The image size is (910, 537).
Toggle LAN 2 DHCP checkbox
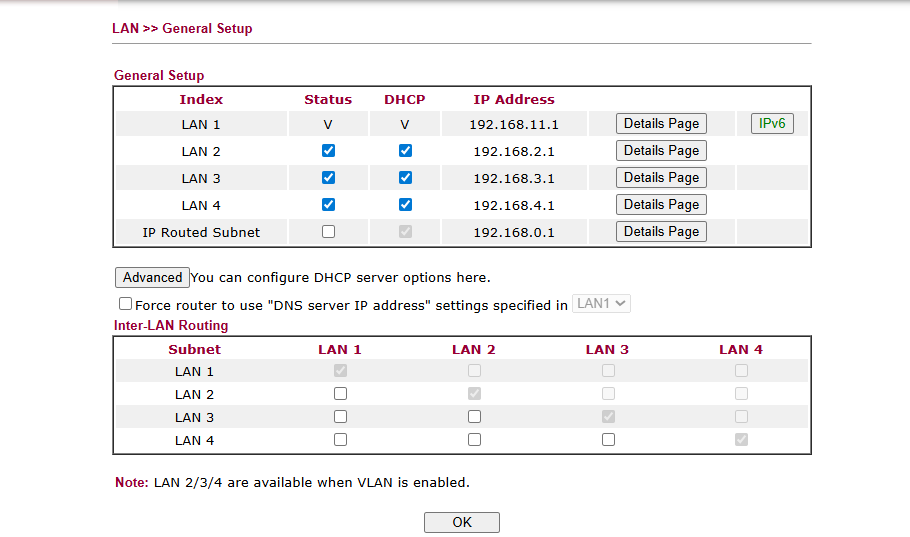[x=405, y=151]
